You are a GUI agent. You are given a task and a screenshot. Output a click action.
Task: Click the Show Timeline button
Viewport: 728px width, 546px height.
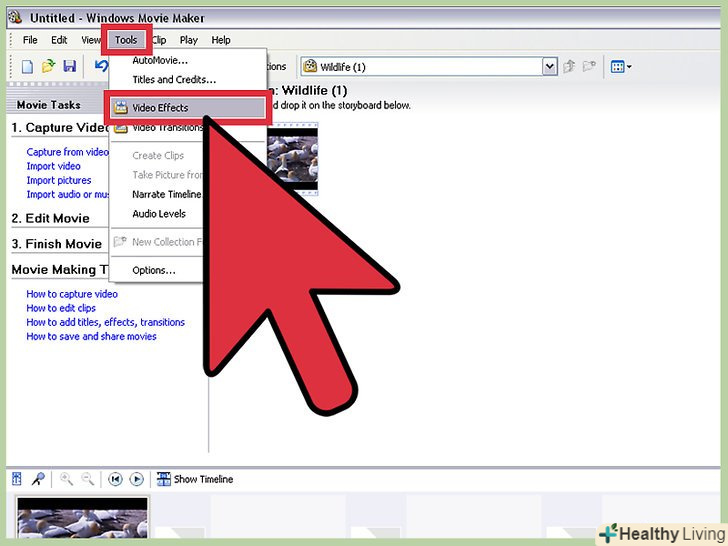click(195, 479)
